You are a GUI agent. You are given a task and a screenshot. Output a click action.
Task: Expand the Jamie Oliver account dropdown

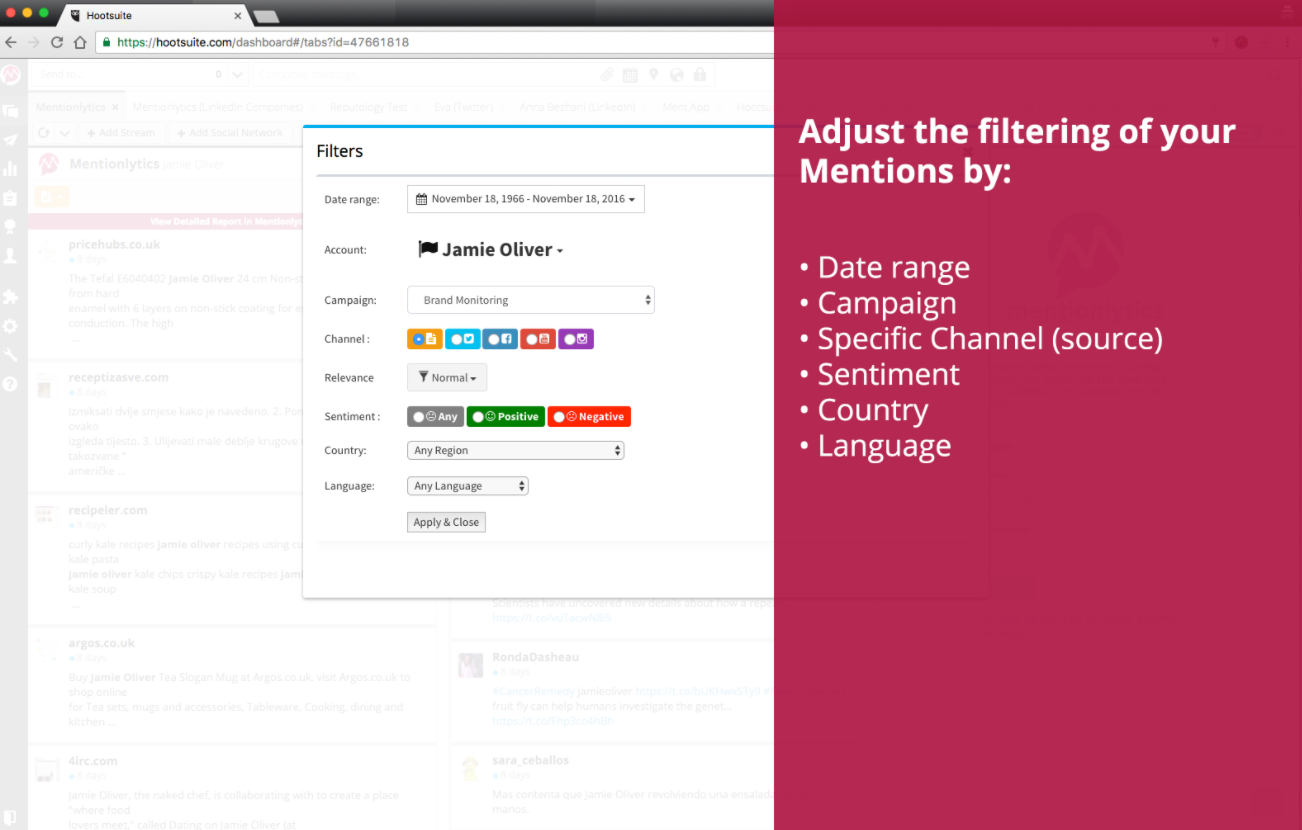coord(492,250)
